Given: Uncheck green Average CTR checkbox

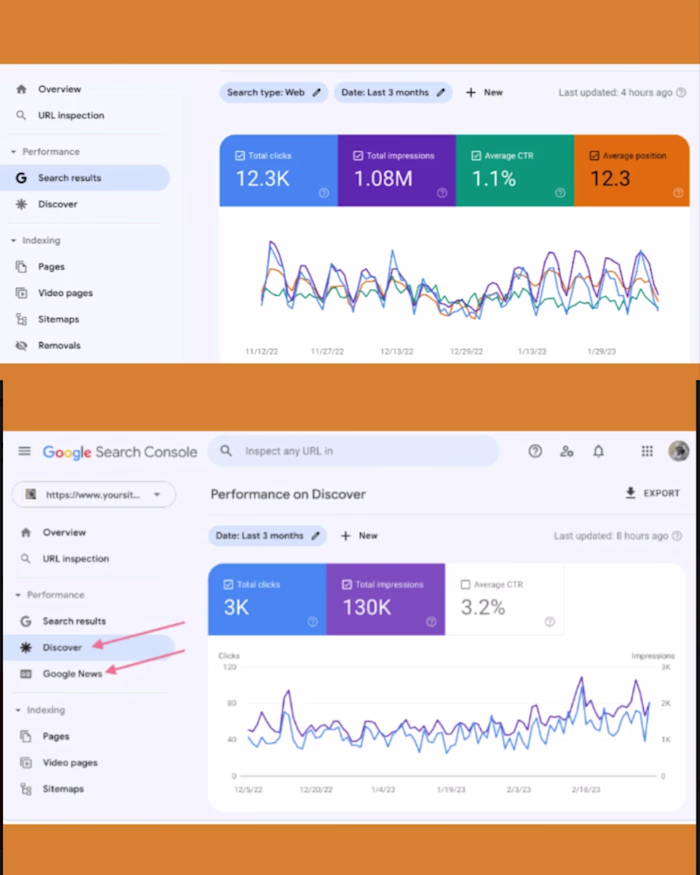Looking at the screenshot, I should pyautogui.click(x=476, y=156).
